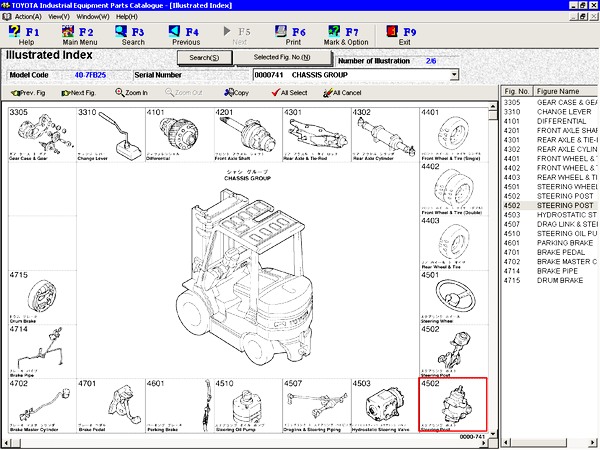
Task: Select the 4702 Brake Master Cylinder thumbnail
Action: (42, 406)
